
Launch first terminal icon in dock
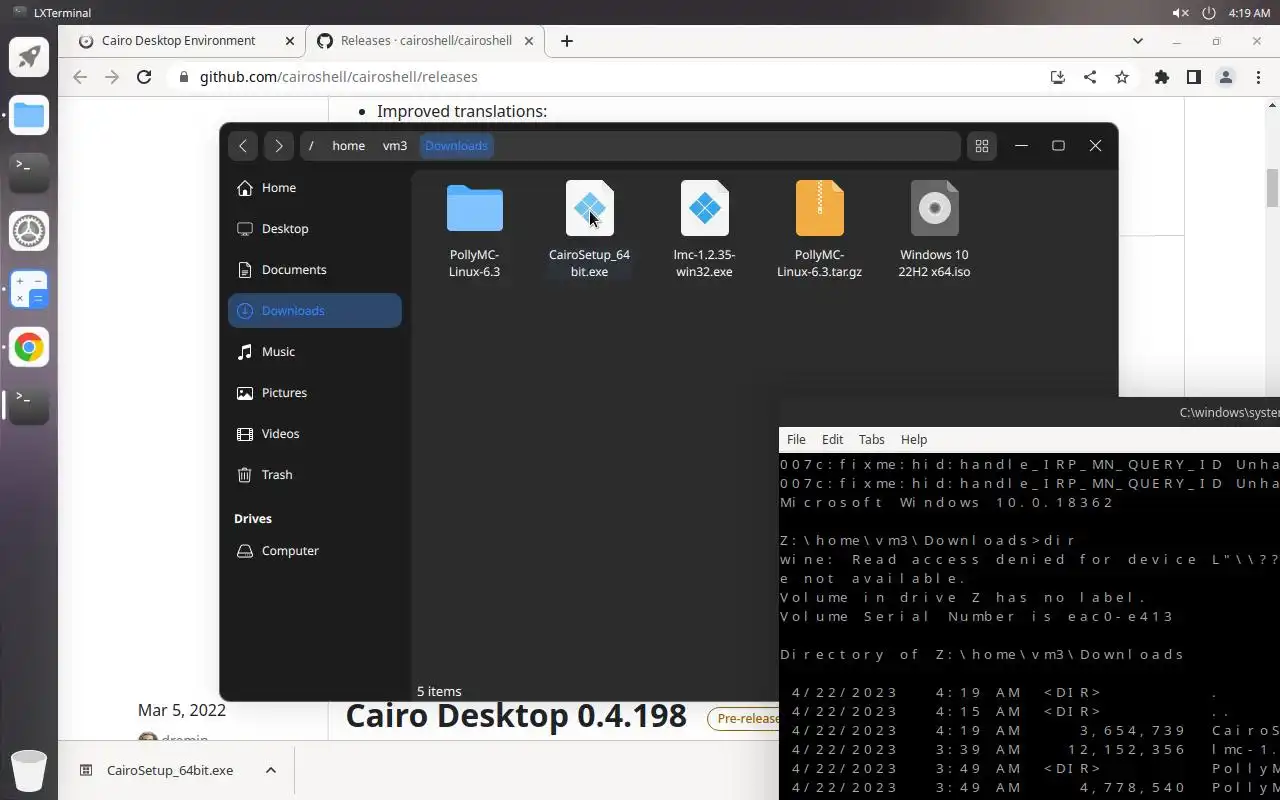pos(29,173)
